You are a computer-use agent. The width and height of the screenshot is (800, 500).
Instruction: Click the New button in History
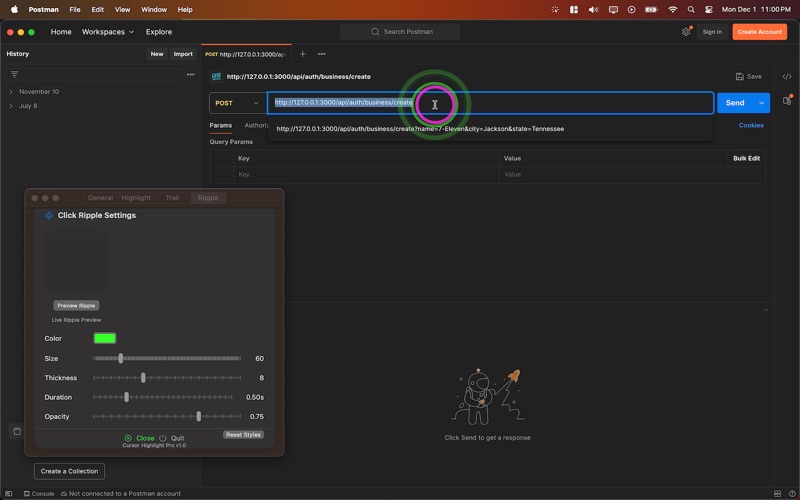point(157,54)
